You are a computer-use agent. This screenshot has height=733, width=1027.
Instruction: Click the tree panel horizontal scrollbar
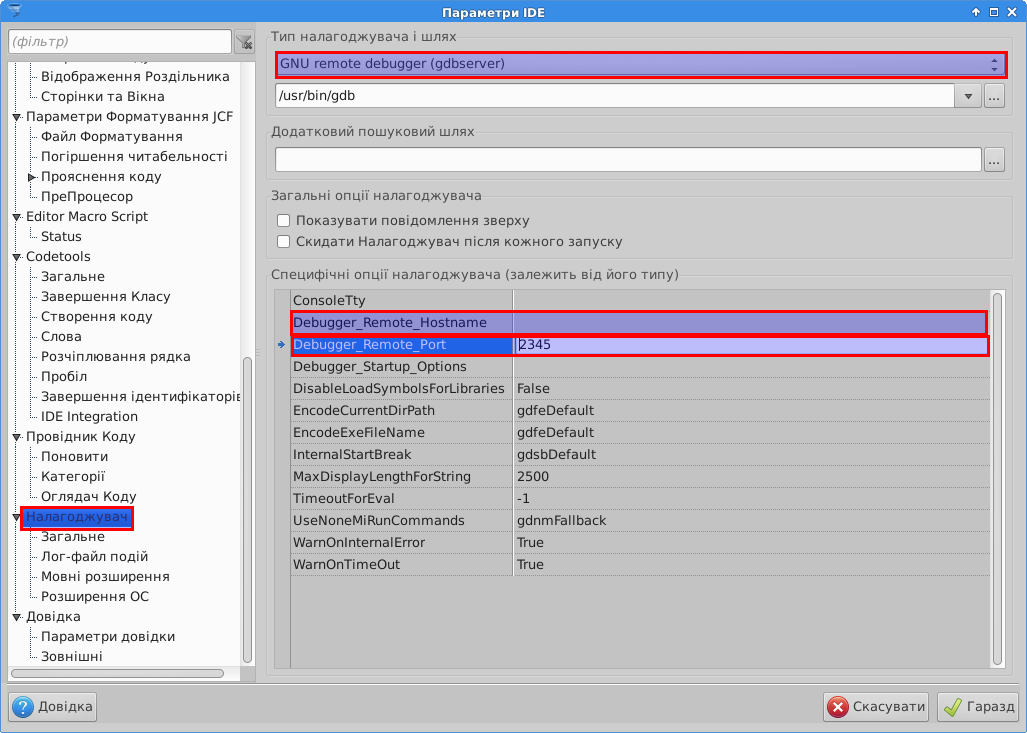(x=118, y=673)
